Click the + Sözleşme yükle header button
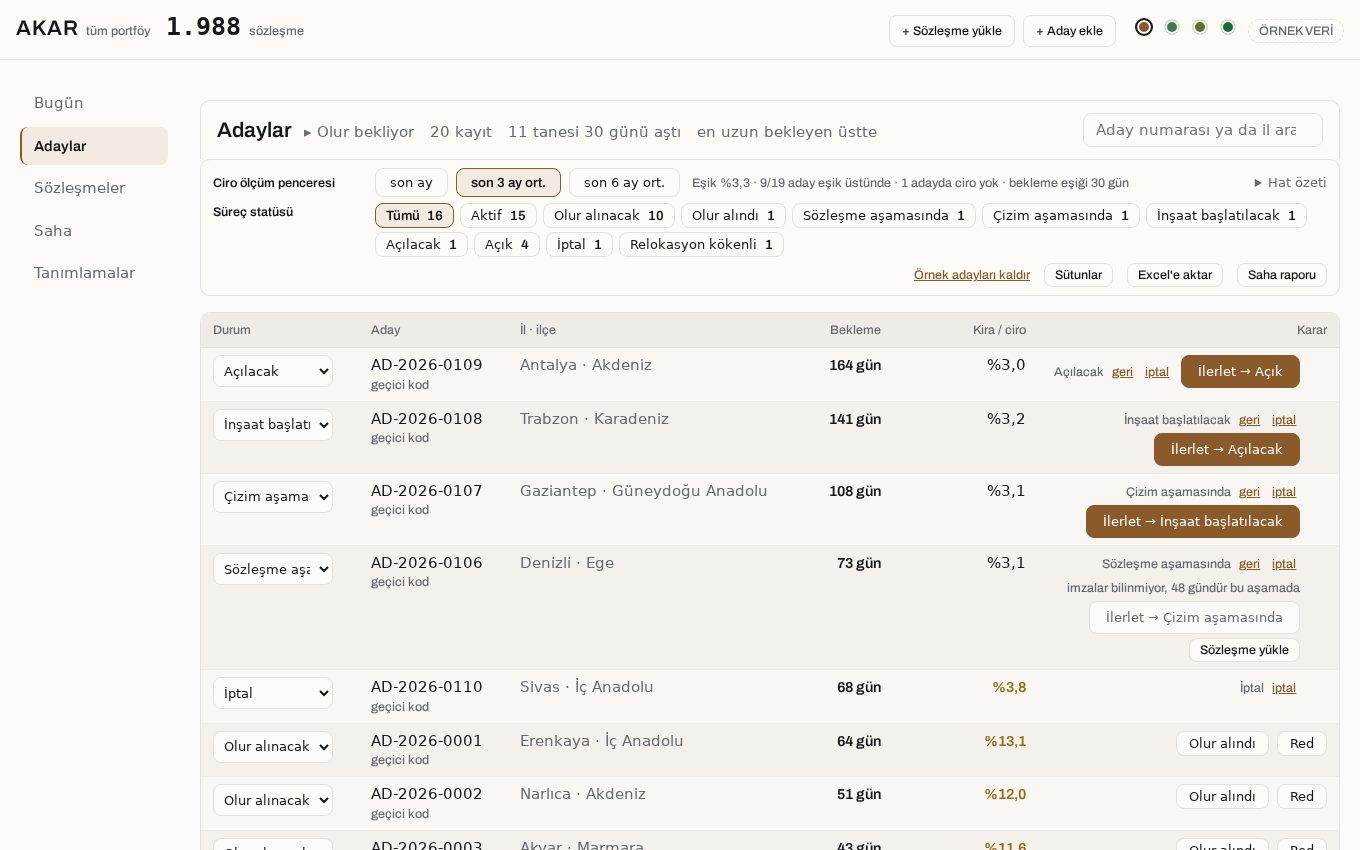The image size is (1360, 850). [x=952, y=31]
